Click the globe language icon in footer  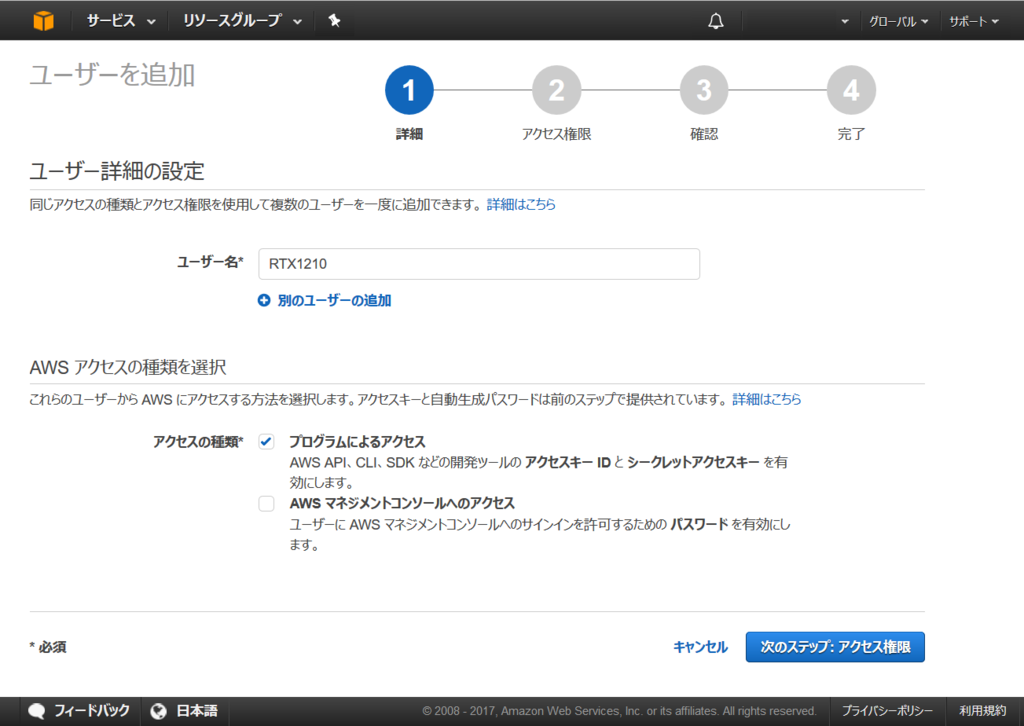159,711
